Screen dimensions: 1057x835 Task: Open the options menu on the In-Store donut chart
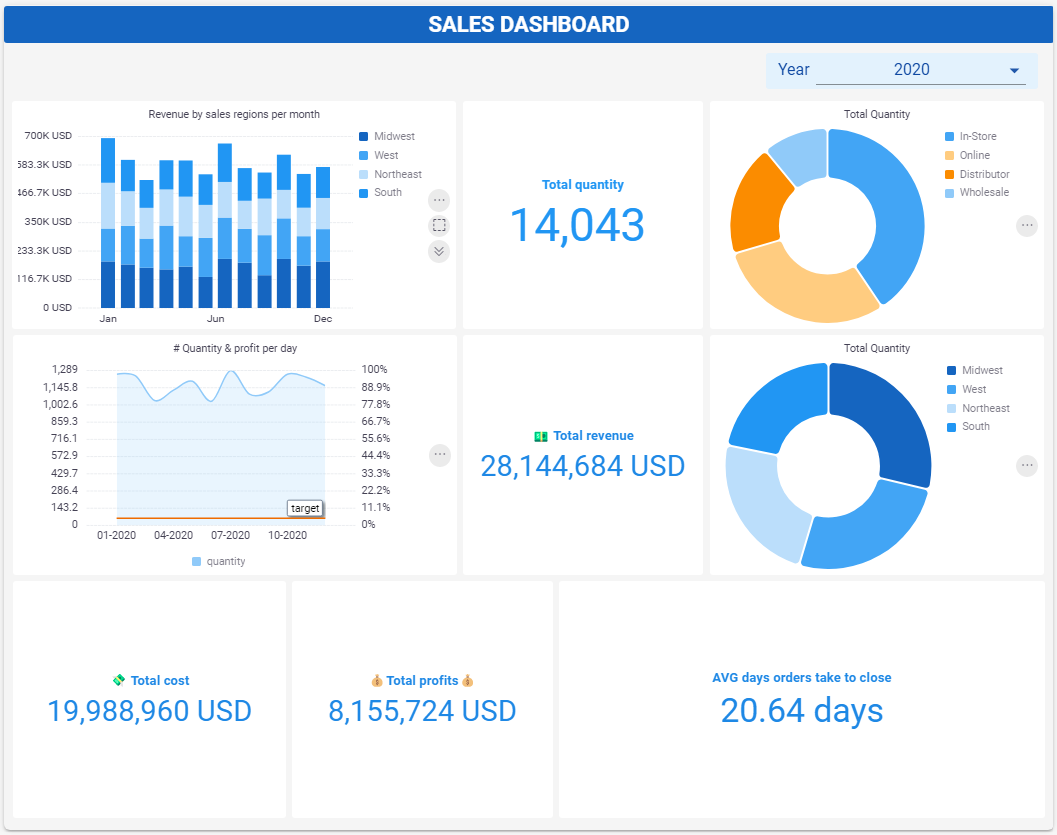[x=1027, y=225]
